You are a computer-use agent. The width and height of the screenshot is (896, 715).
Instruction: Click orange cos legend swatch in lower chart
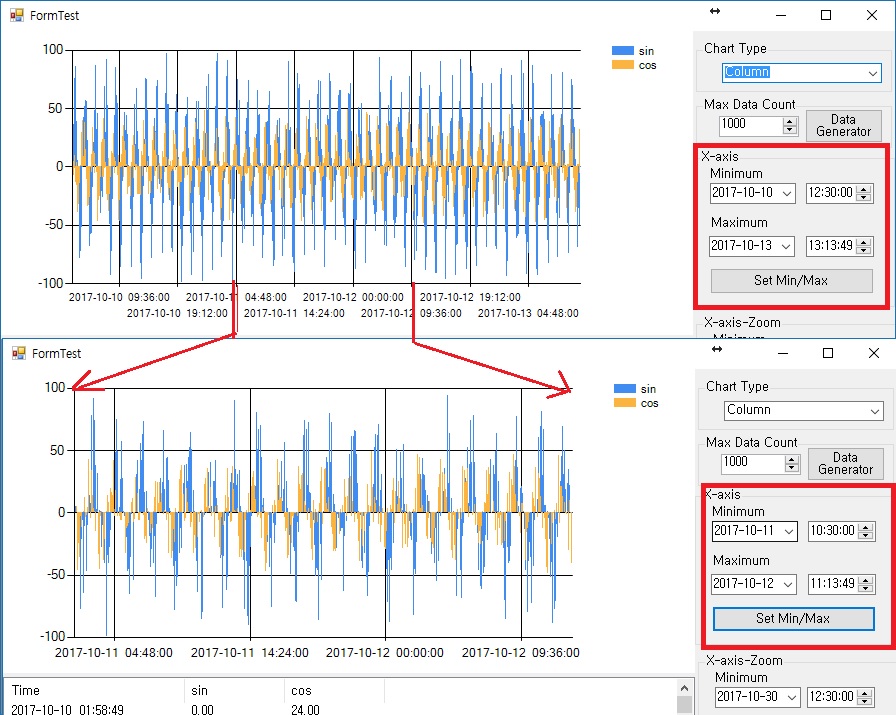[x=625, y=403]
